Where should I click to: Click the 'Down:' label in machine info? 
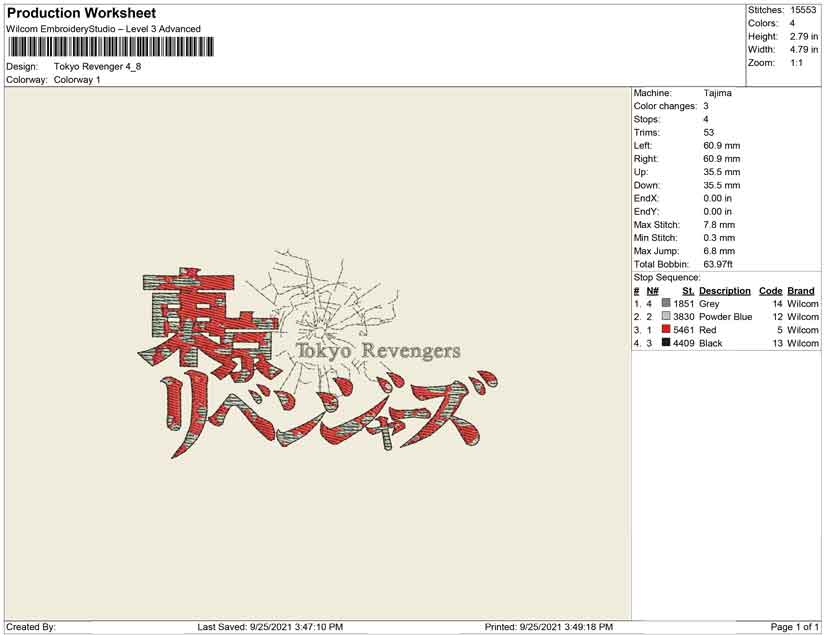pyautogui.click(x=646, y=185)
